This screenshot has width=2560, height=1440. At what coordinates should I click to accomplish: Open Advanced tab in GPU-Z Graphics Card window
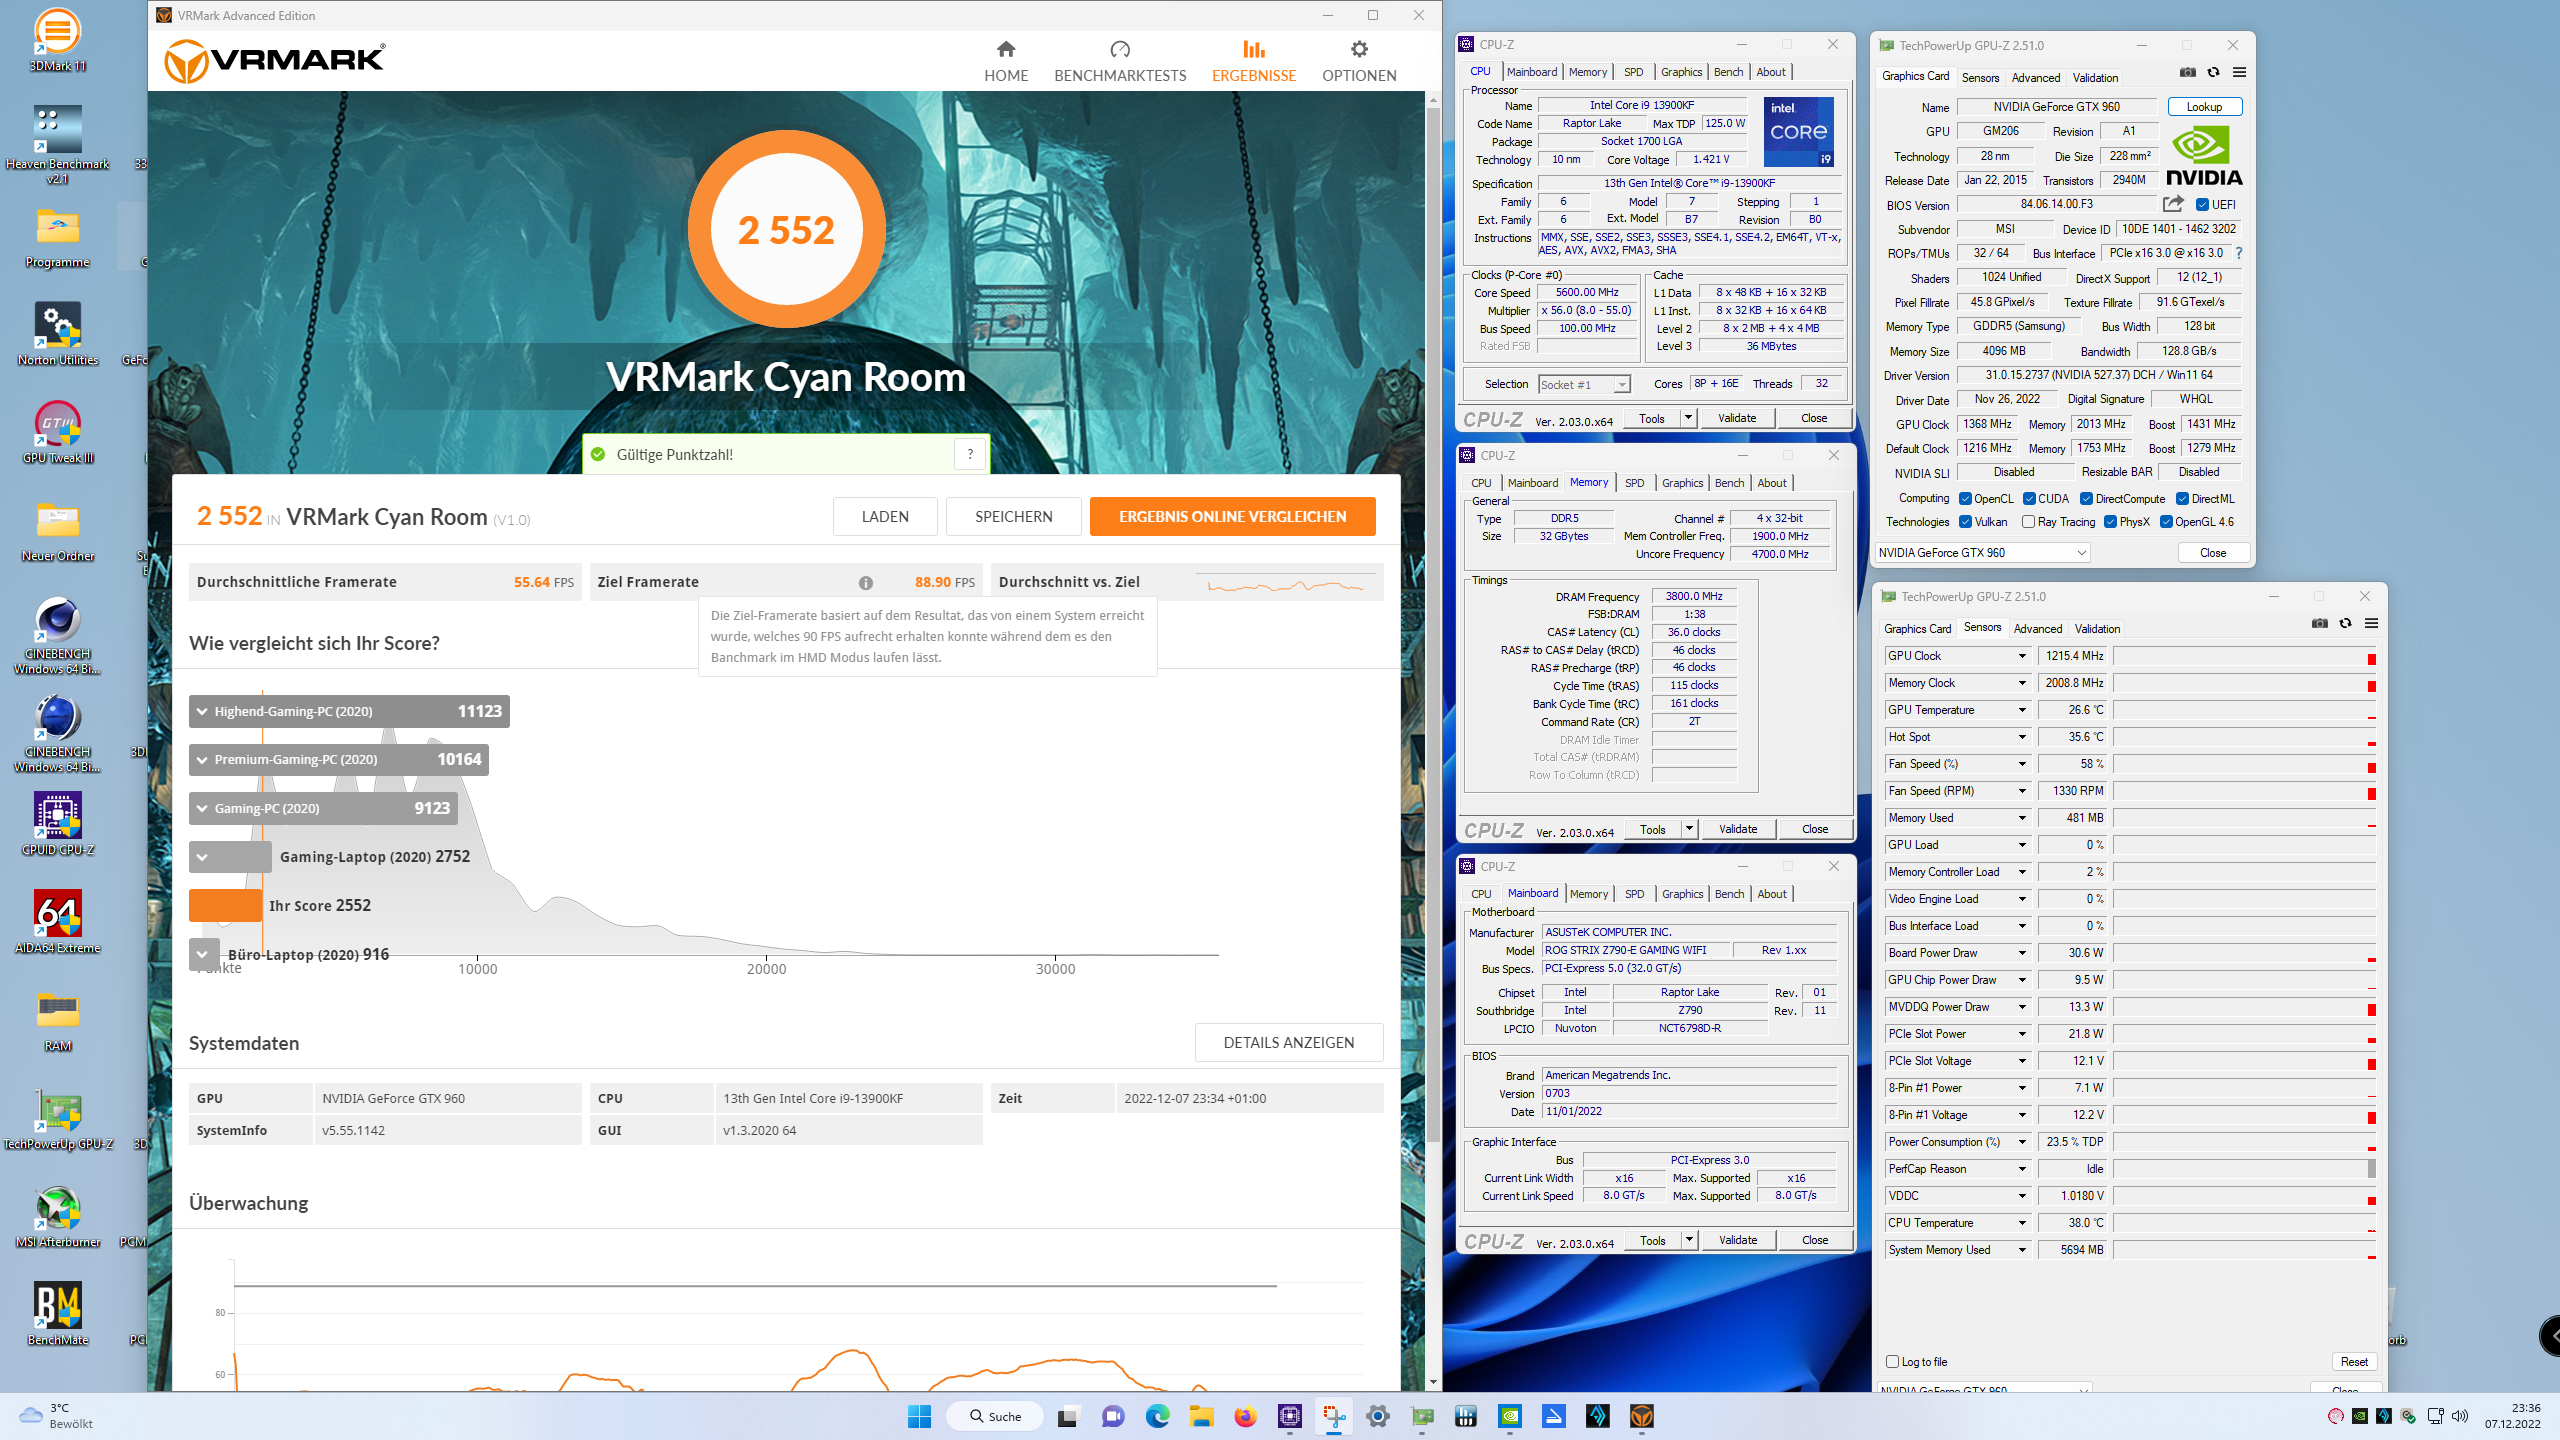pyautogui.click(x=2036, y=78)
